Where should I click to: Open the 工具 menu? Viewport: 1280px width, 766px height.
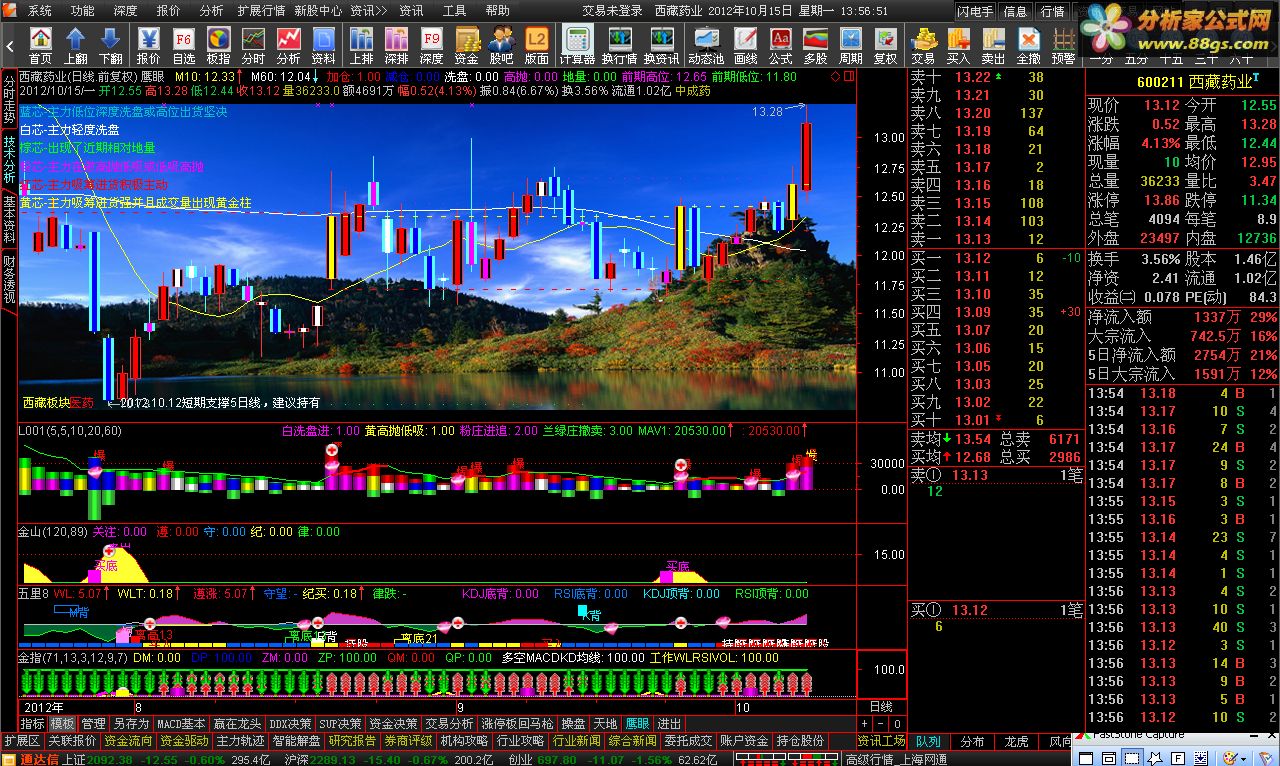[x=454, y=10]
